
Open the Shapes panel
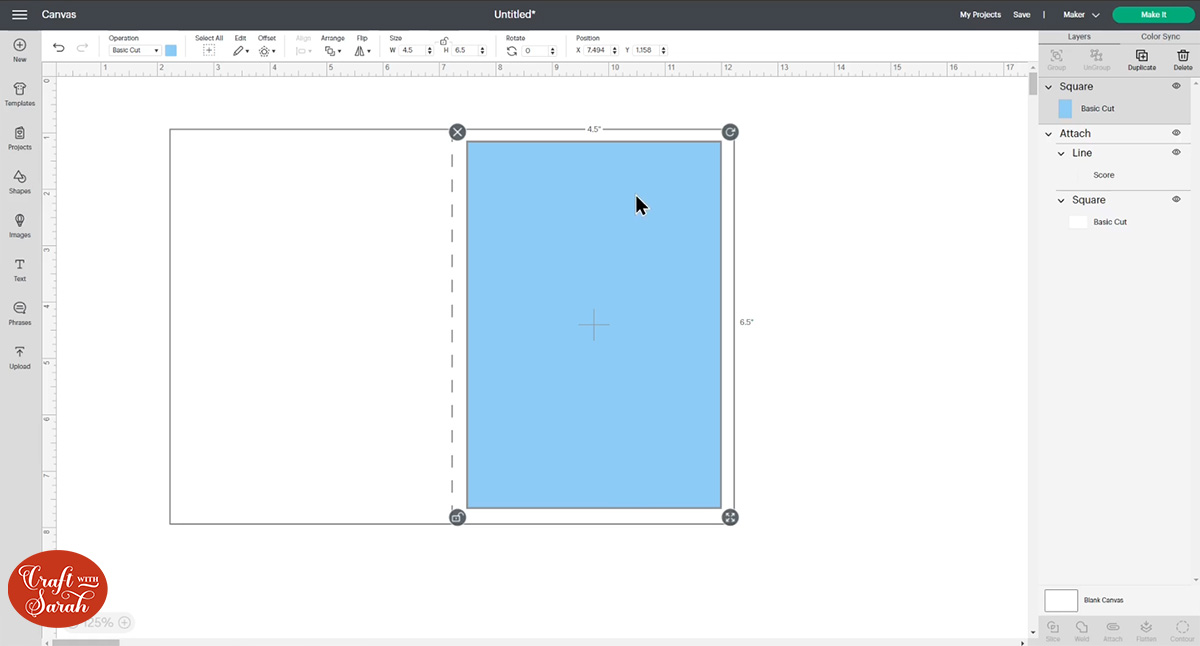click(x=19, y=183)
